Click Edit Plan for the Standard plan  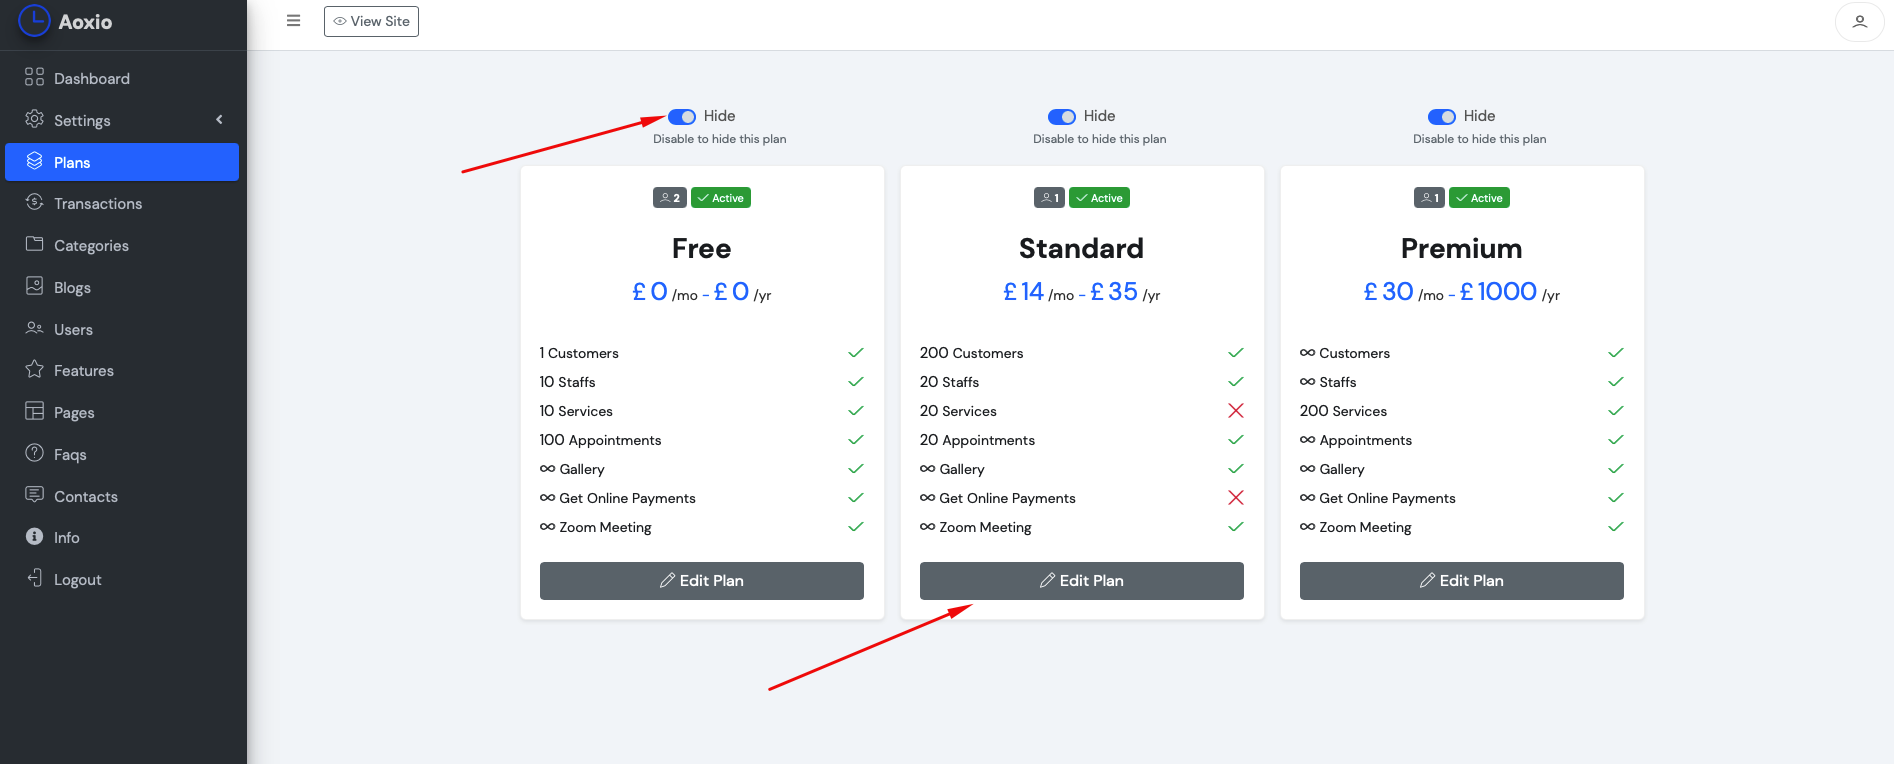[1081, 581]
